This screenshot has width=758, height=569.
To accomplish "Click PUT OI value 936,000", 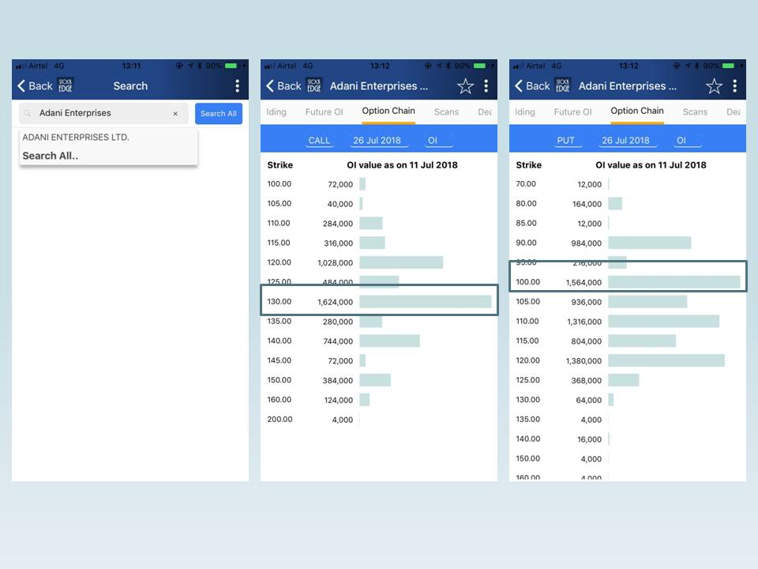I will click(x=586, y=302).
